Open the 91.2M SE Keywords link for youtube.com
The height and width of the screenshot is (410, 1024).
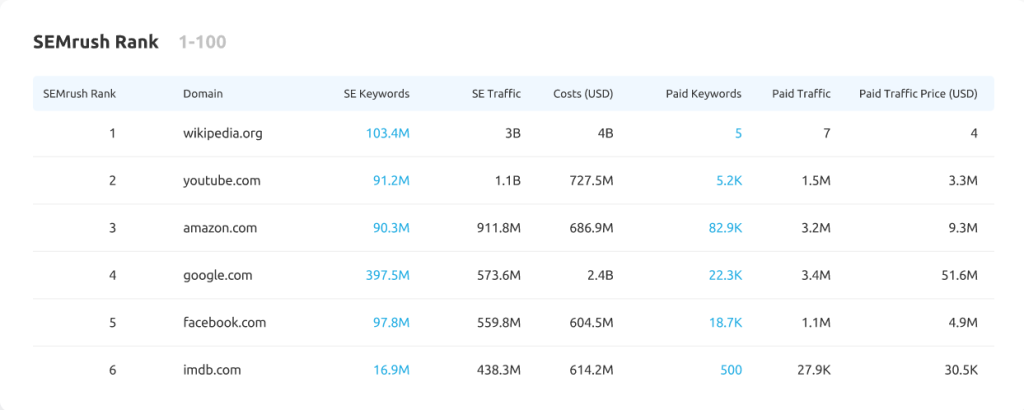click(392, 181)
